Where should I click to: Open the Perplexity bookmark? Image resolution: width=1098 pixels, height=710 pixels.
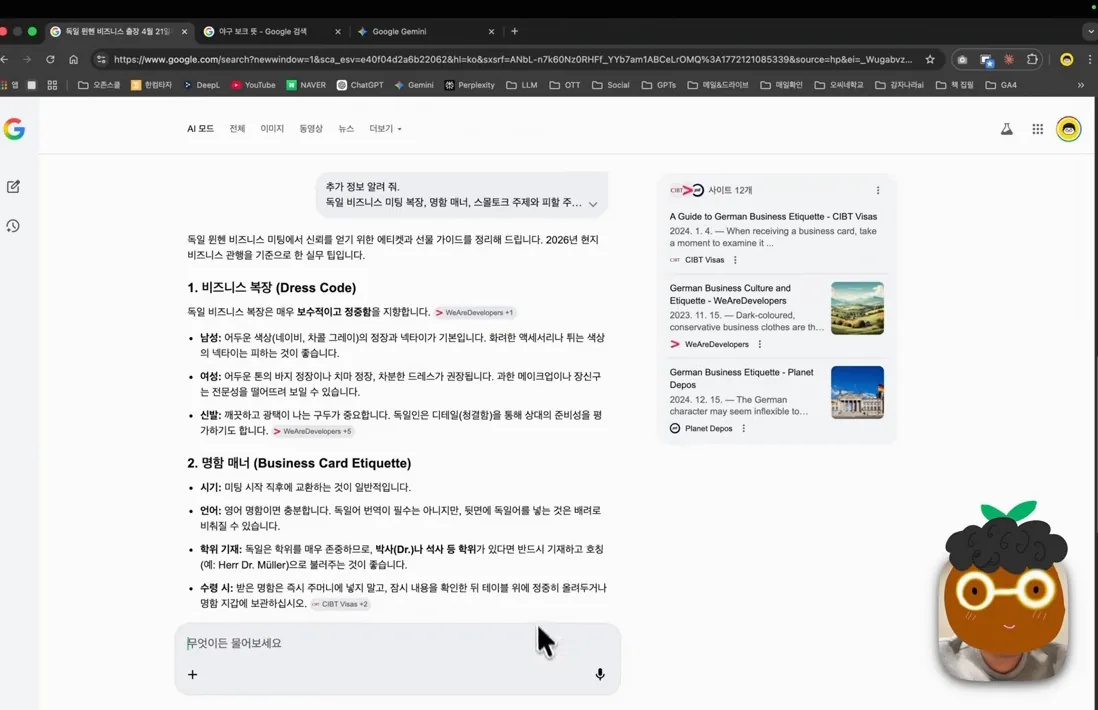point(469,85)
